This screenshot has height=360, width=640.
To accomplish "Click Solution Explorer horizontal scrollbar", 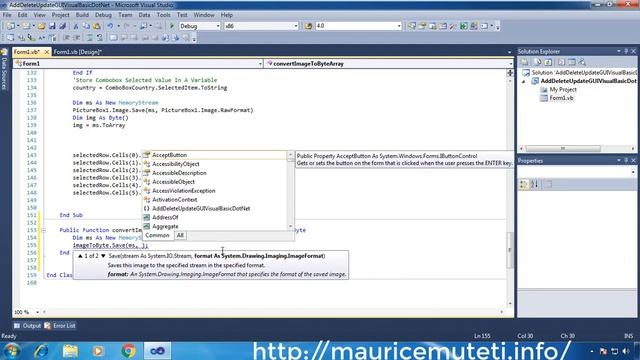I will [x=563, y=149].
